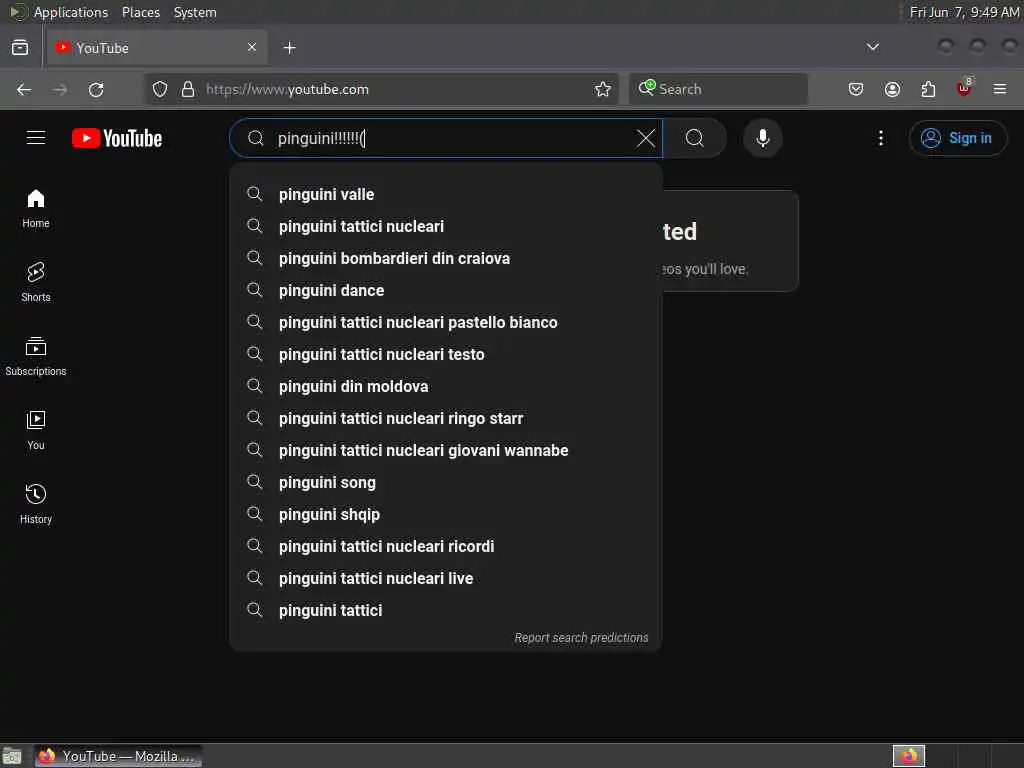This screenshot has height=768, width=1024.
Task: Go back in Firefox
Action: (x=24, y=89)
